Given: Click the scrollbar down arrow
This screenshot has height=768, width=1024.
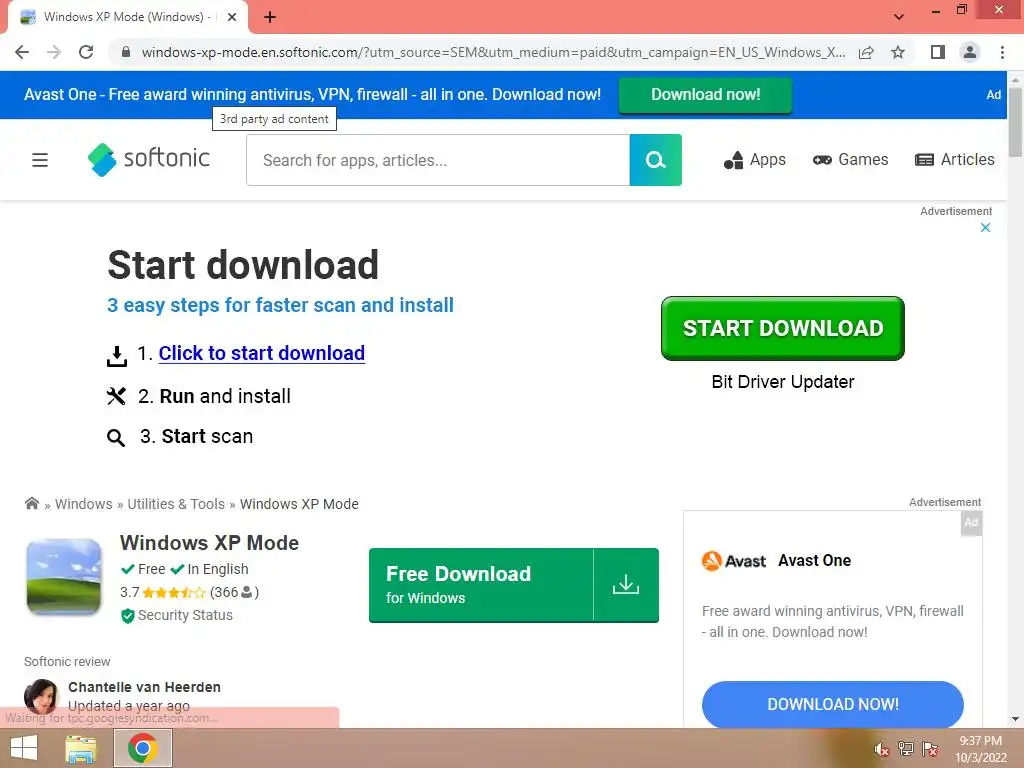Looking at the screenshot, I should click(x=1015, y=719).
